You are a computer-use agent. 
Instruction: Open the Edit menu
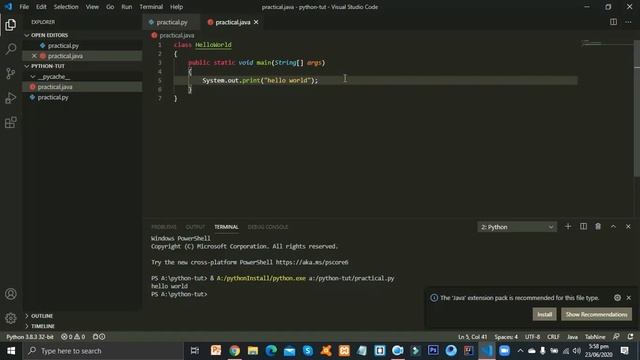tap(41, 7)
